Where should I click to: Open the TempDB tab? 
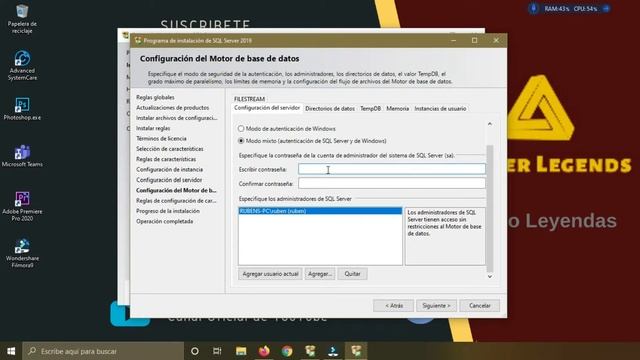pos(370,109)
